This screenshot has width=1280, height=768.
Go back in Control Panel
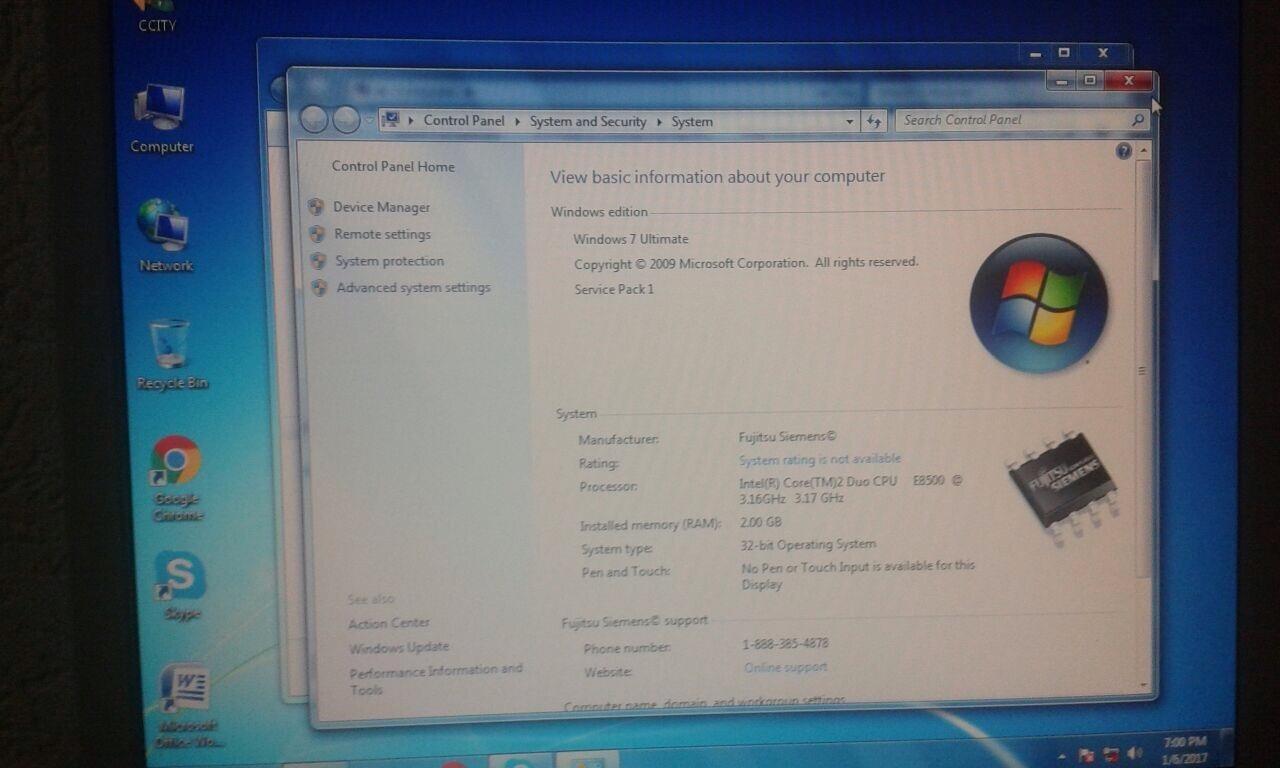click(x=314, y=120)
